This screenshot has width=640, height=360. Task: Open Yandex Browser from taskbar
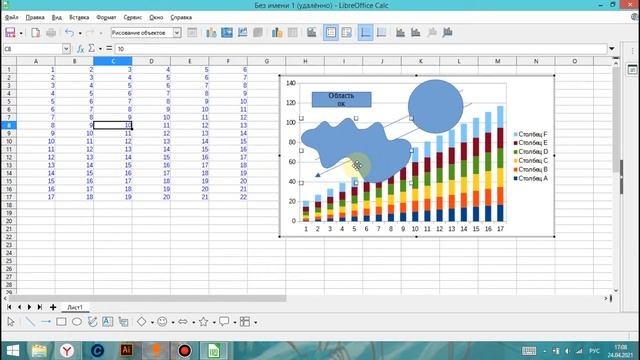pyautogui.click(x=67, y=351)
